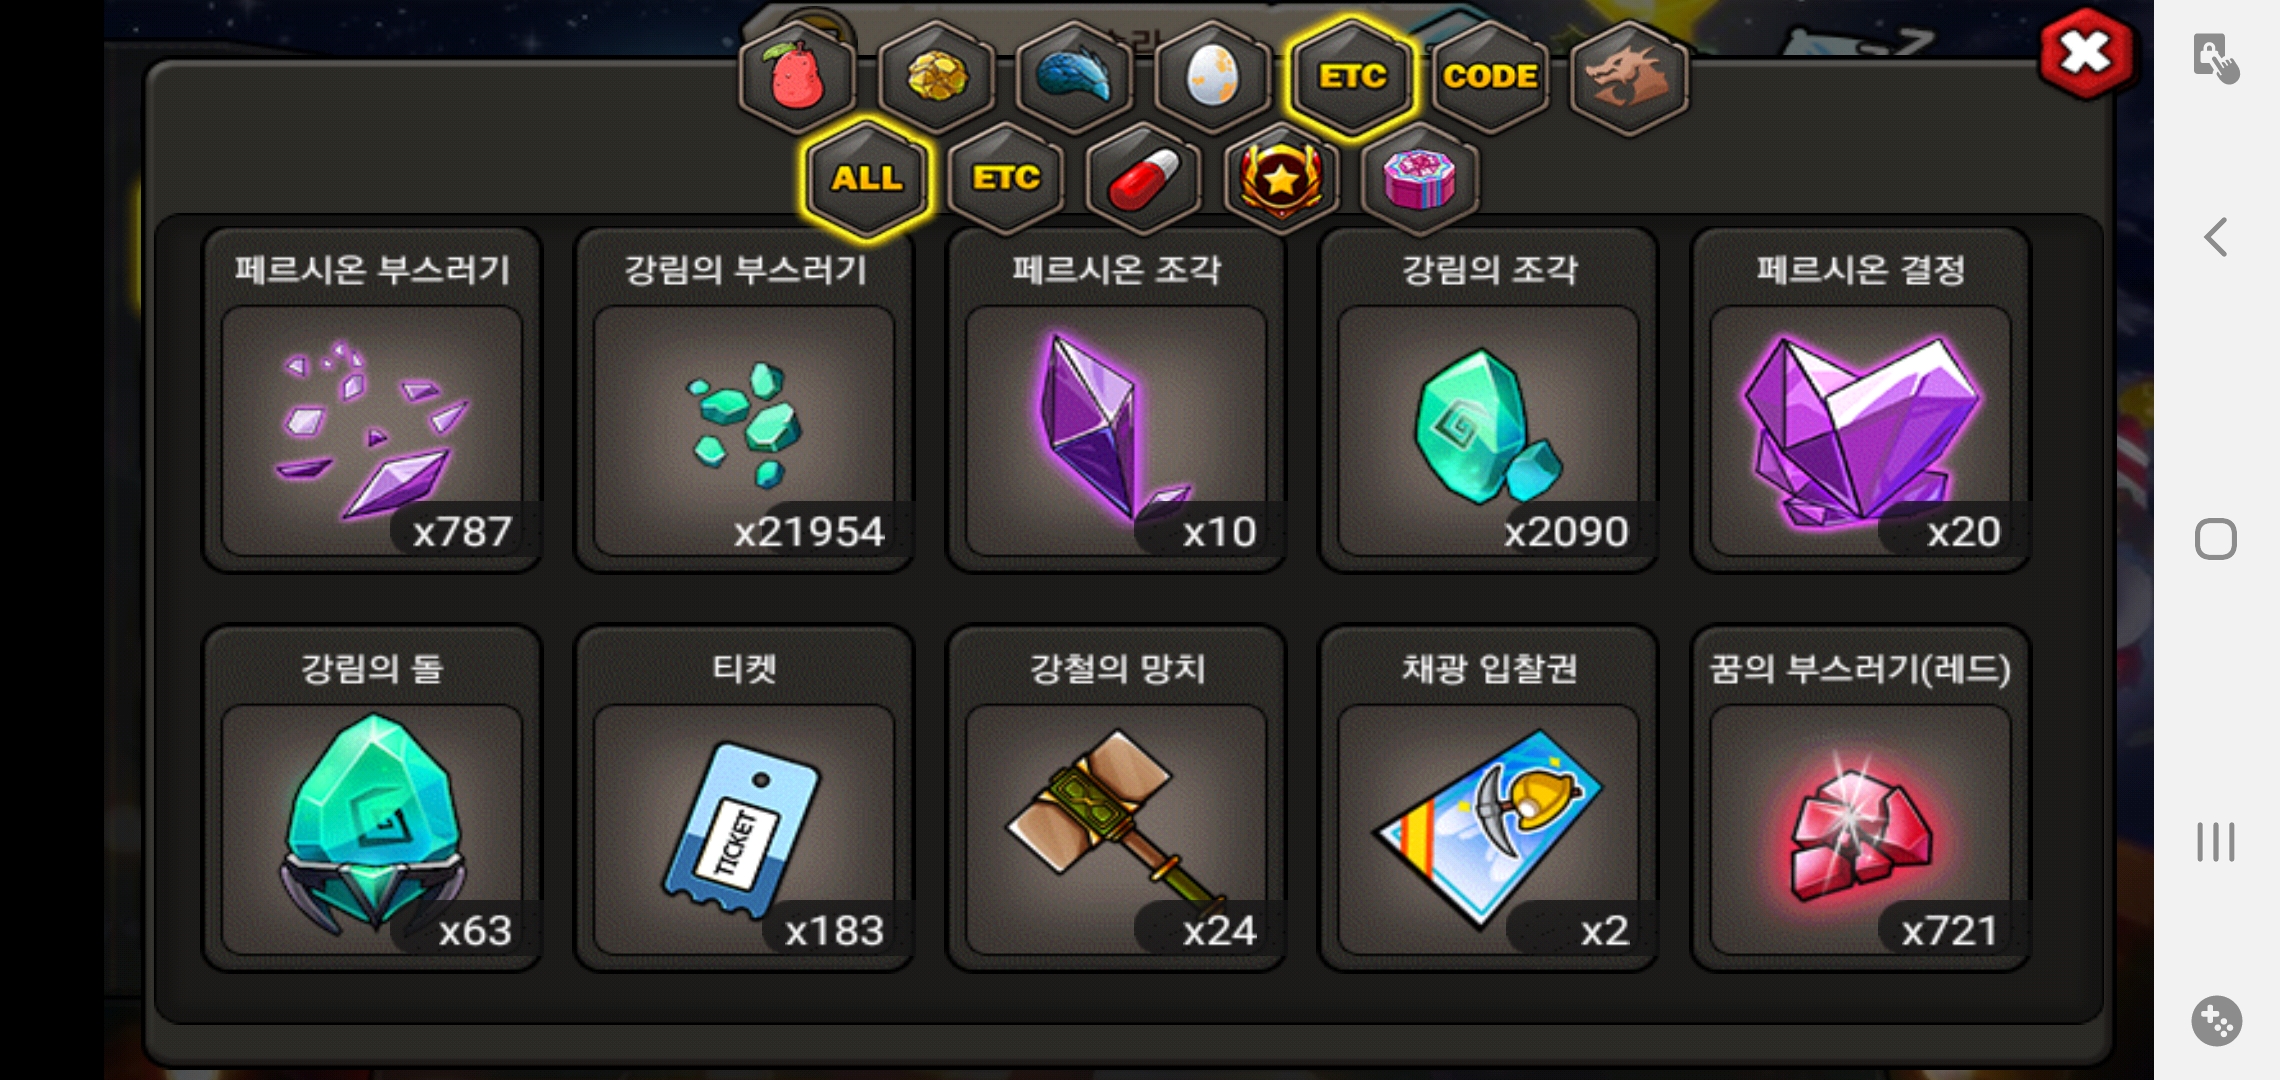
Task: Open the blue dragon scale category
Action: click(1074, 77)
